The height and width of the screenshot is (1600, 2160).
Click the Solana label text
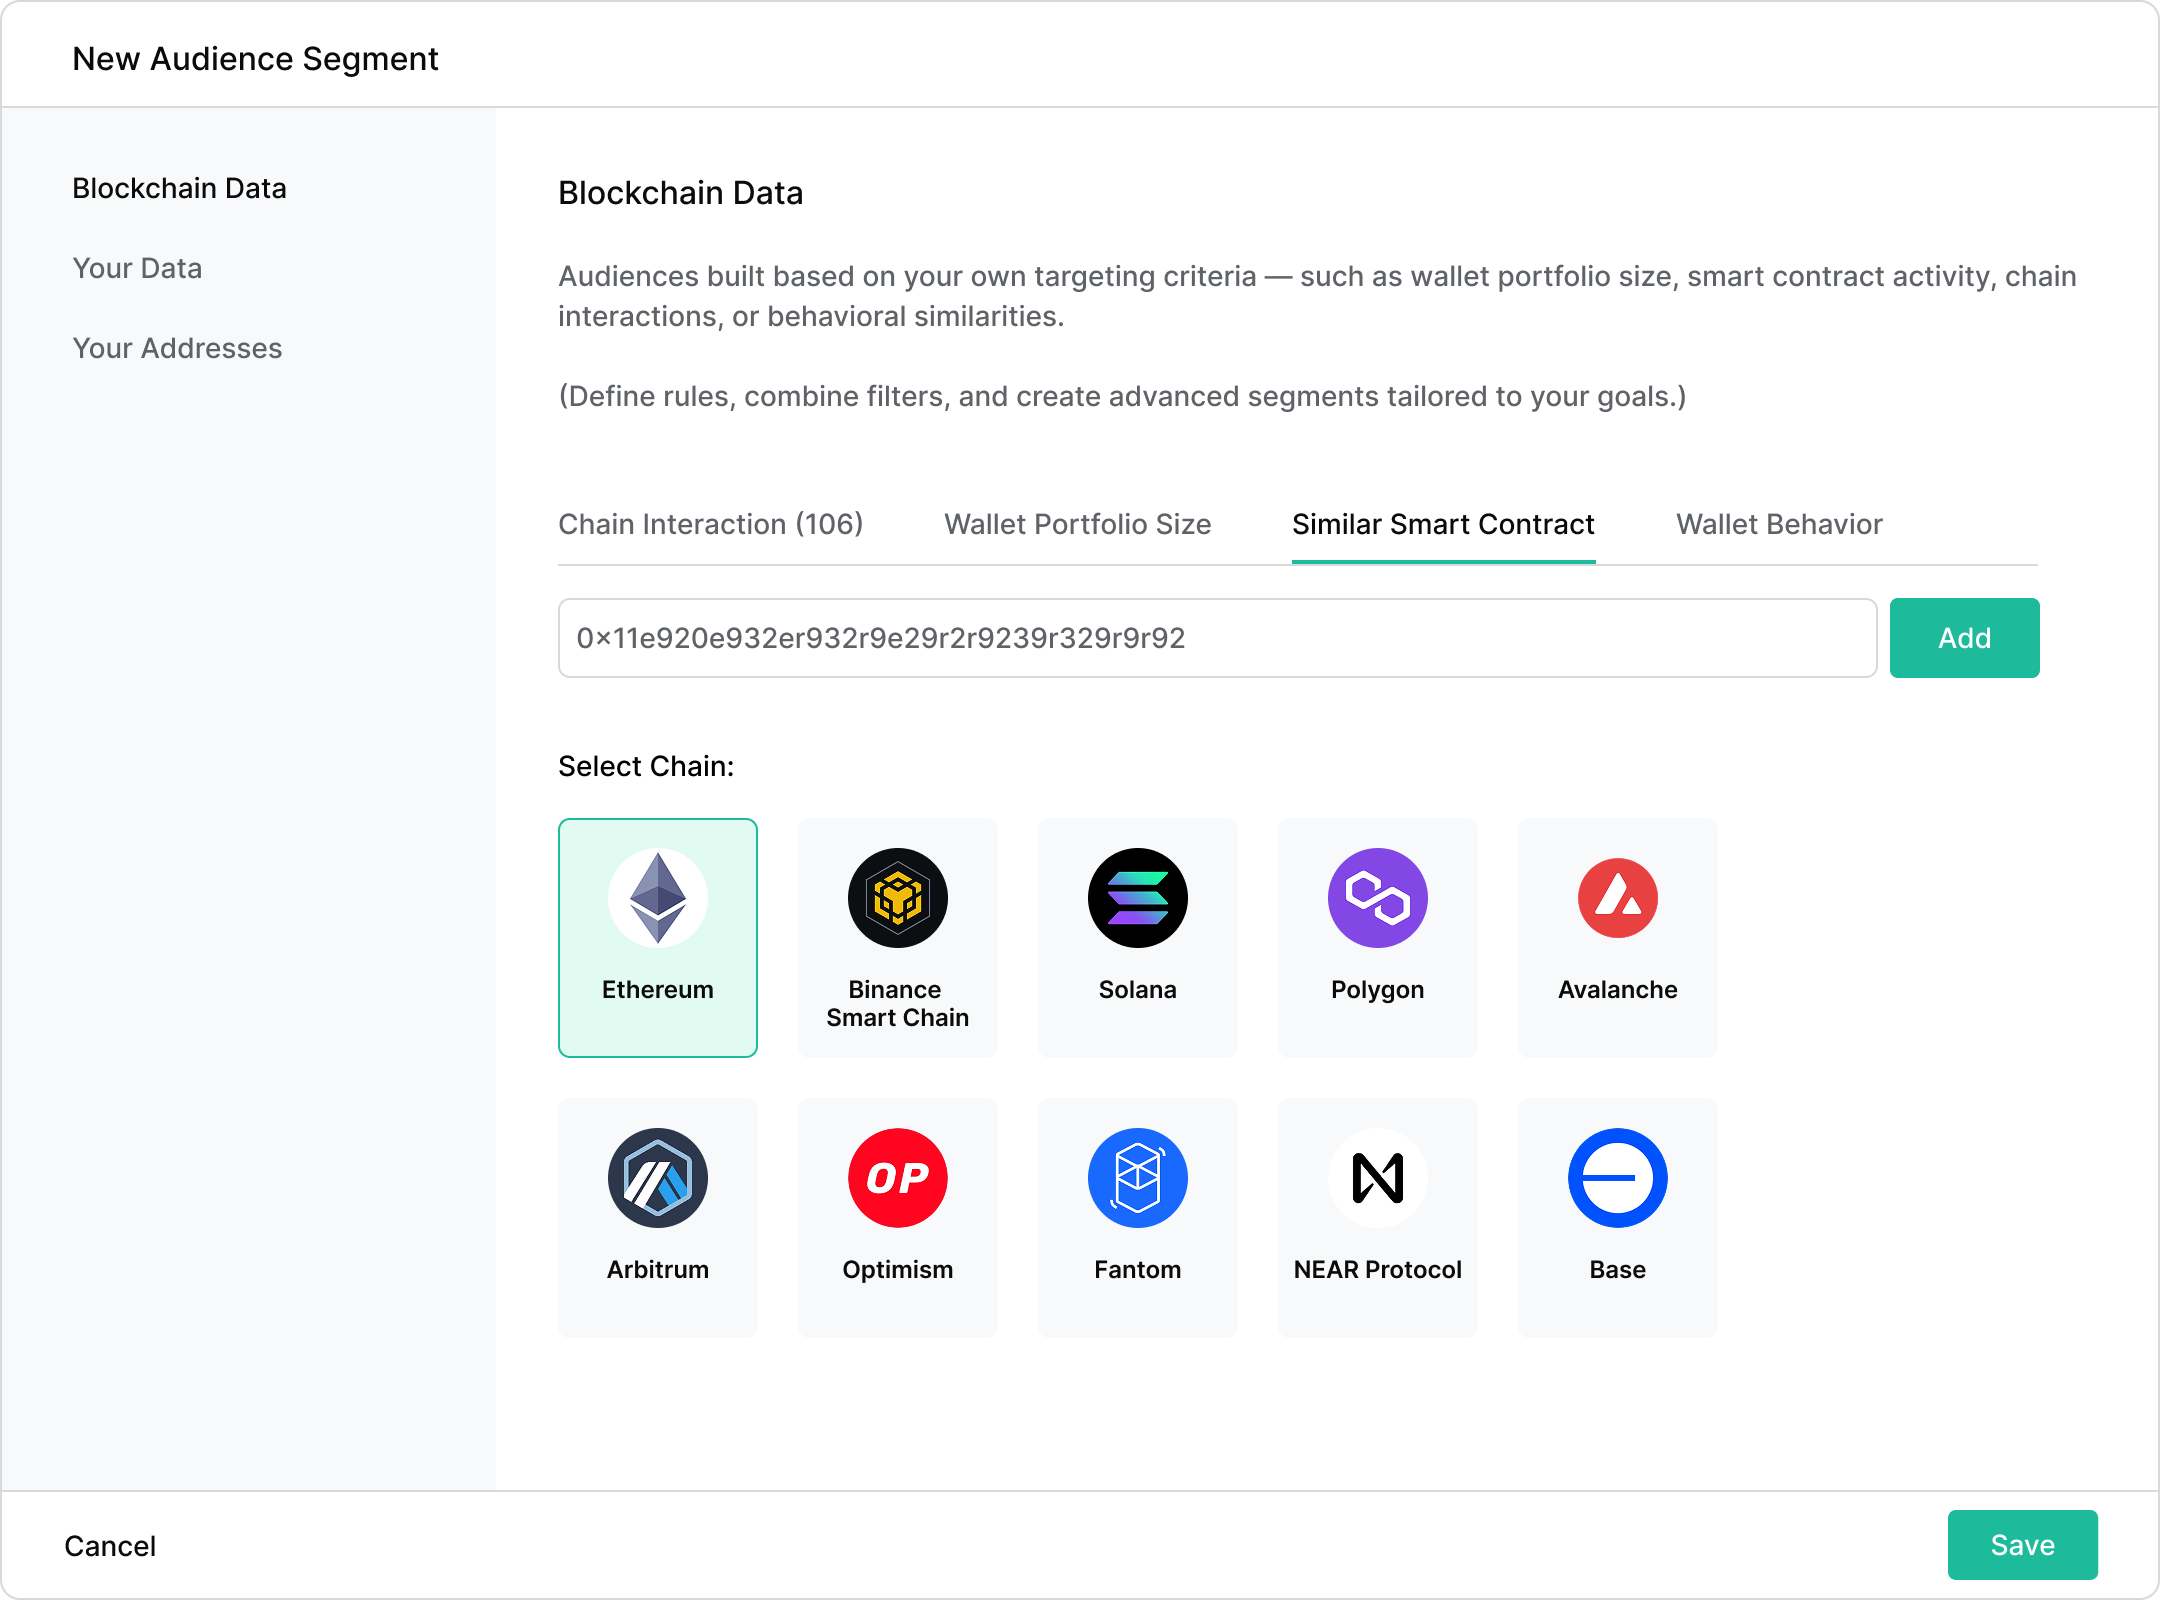1138,990
